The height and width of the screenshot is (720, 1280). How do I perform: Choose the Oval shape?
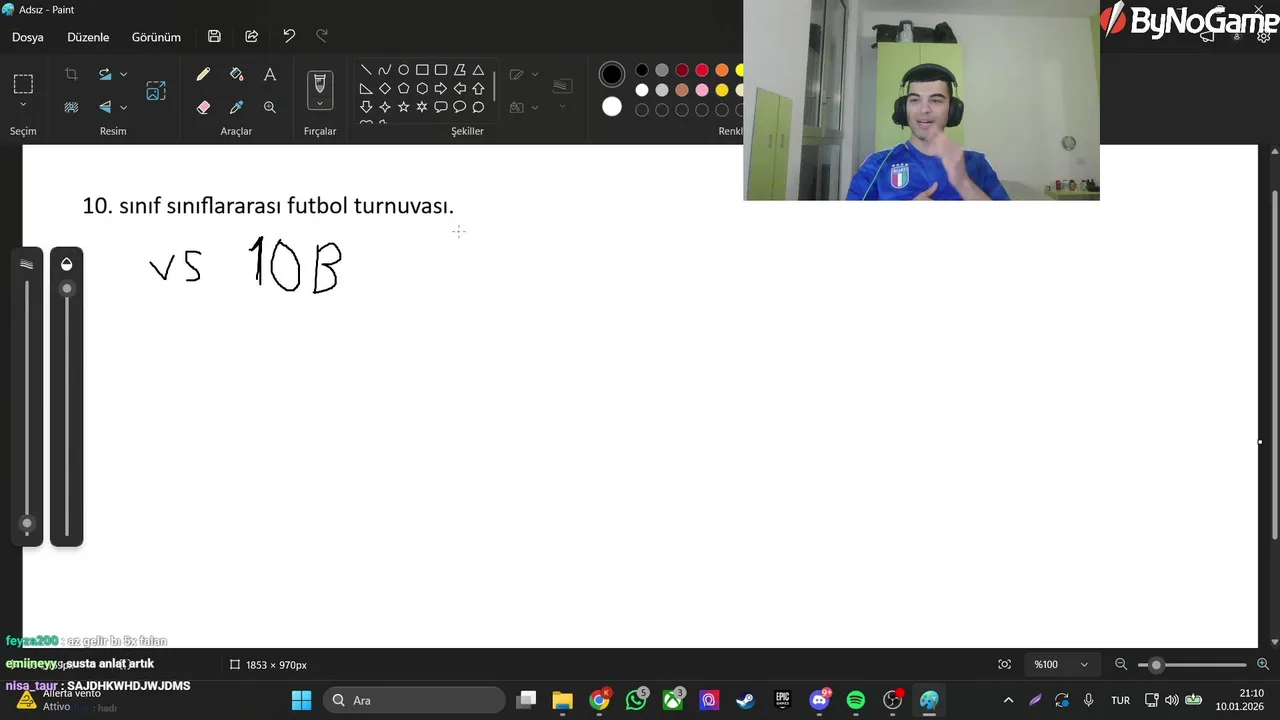click(x=403, y=70)
